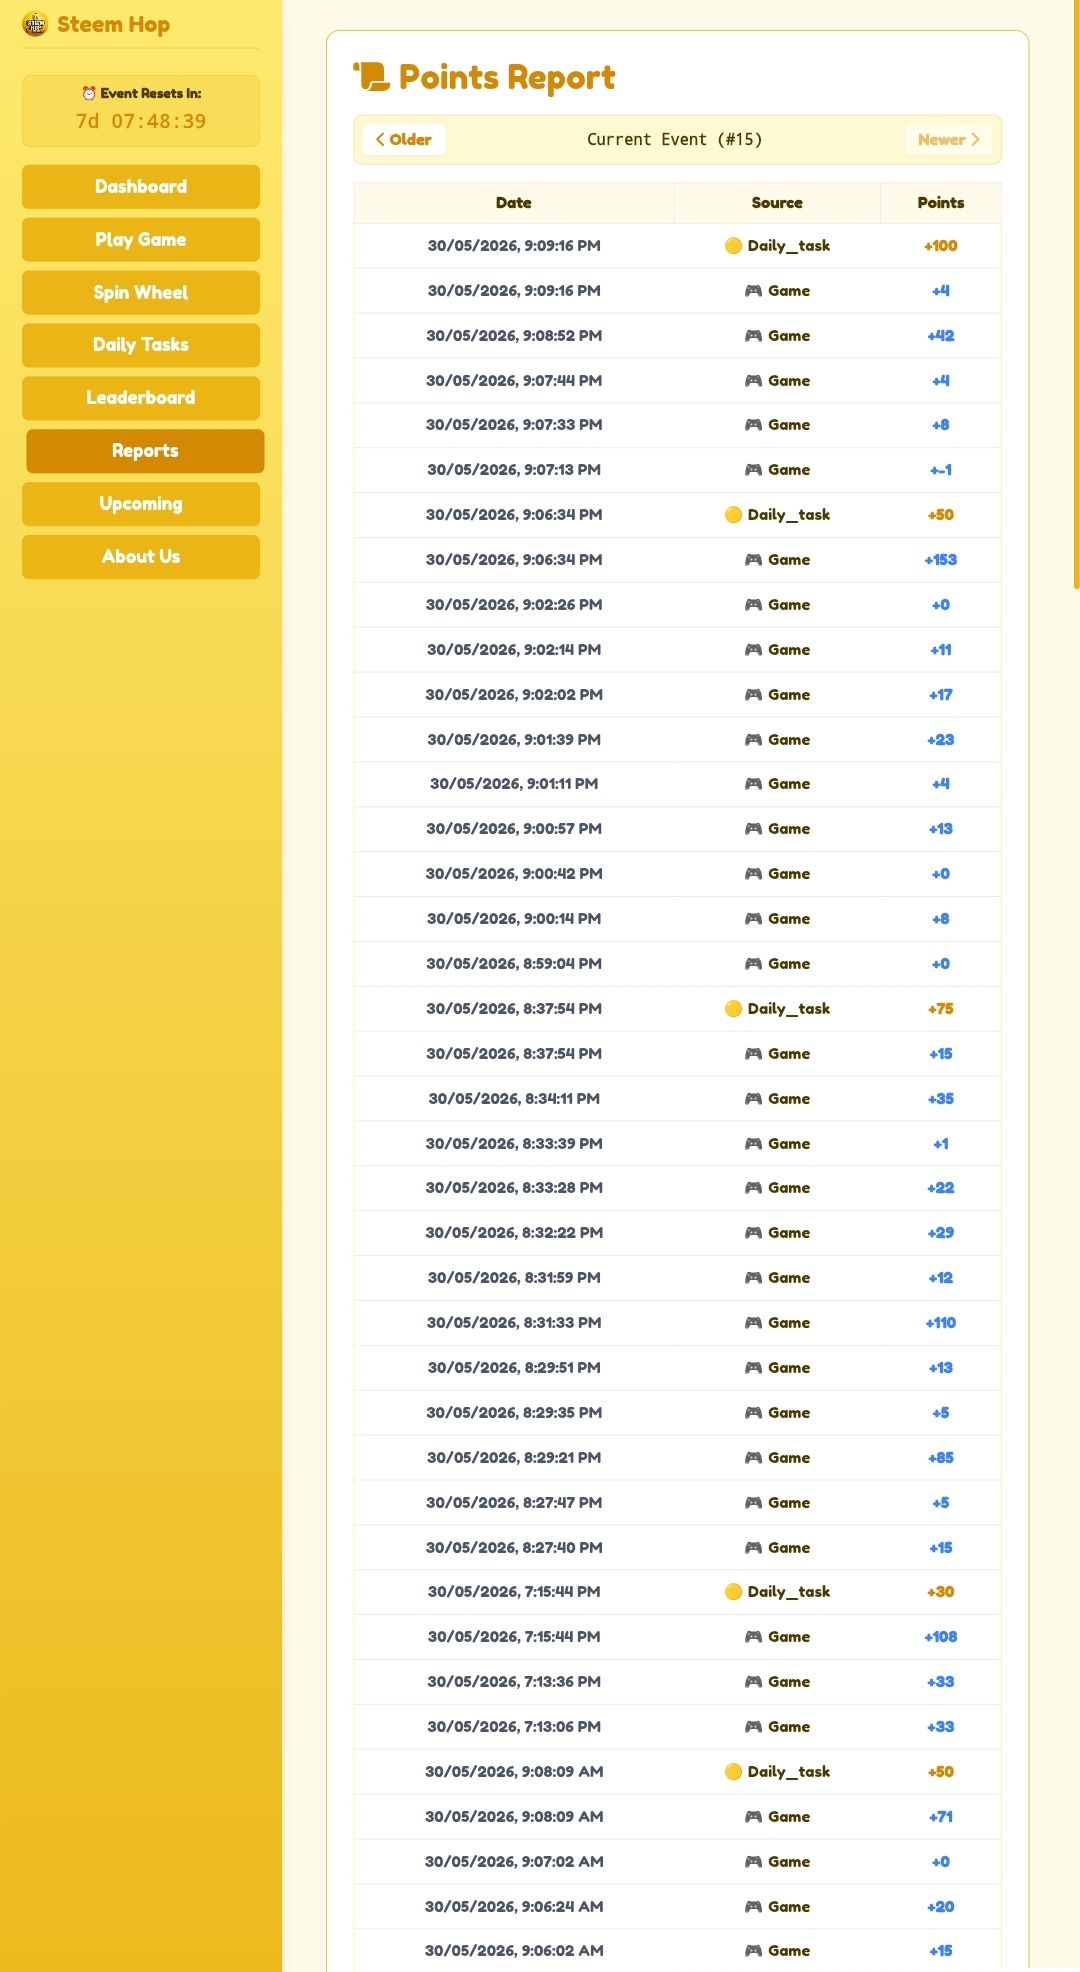Click the +-1 points value
Image resolution: width=1080 pixels, height=1972 pixels.
pos(941,470)
